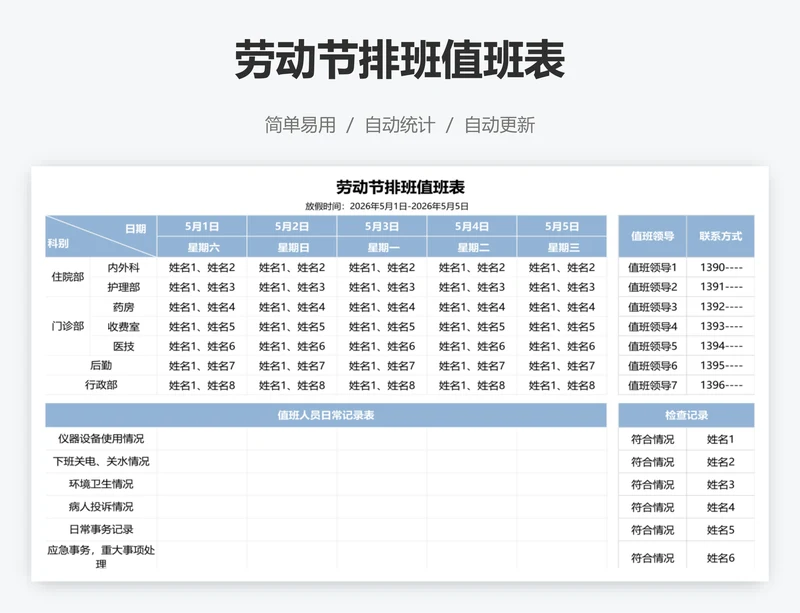Screen dimensions: 800x613
Task: Click the 星期三 weekday cell
Action: (562, 248)
